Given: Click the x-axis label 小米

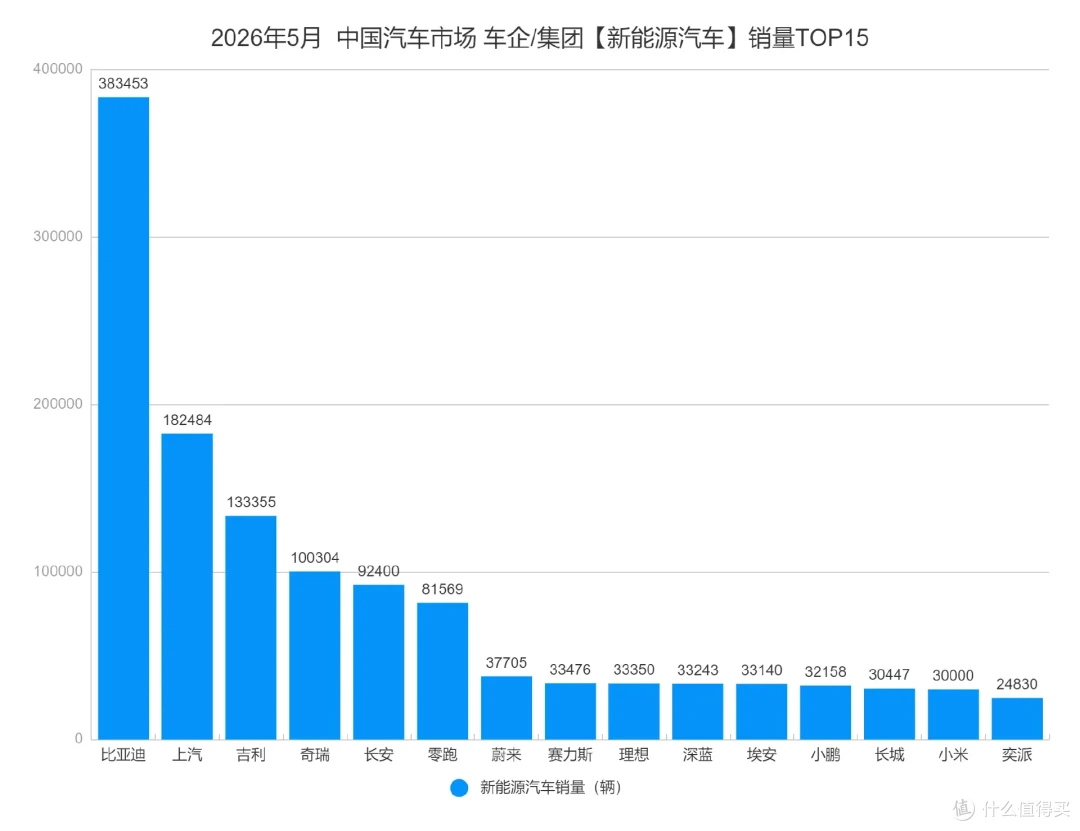Looking at the screenshot, I should pyautogui.click(x=953, y=755).
